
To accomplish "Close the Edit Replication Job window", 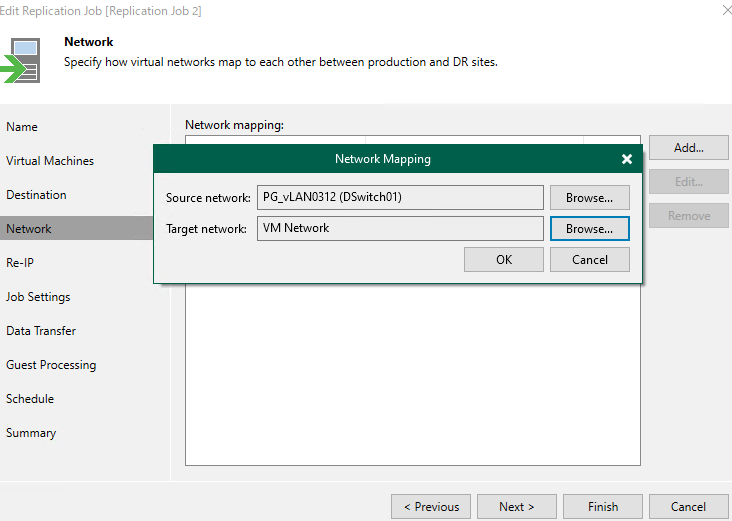I will pyautogui.click(x=726, y=10).
